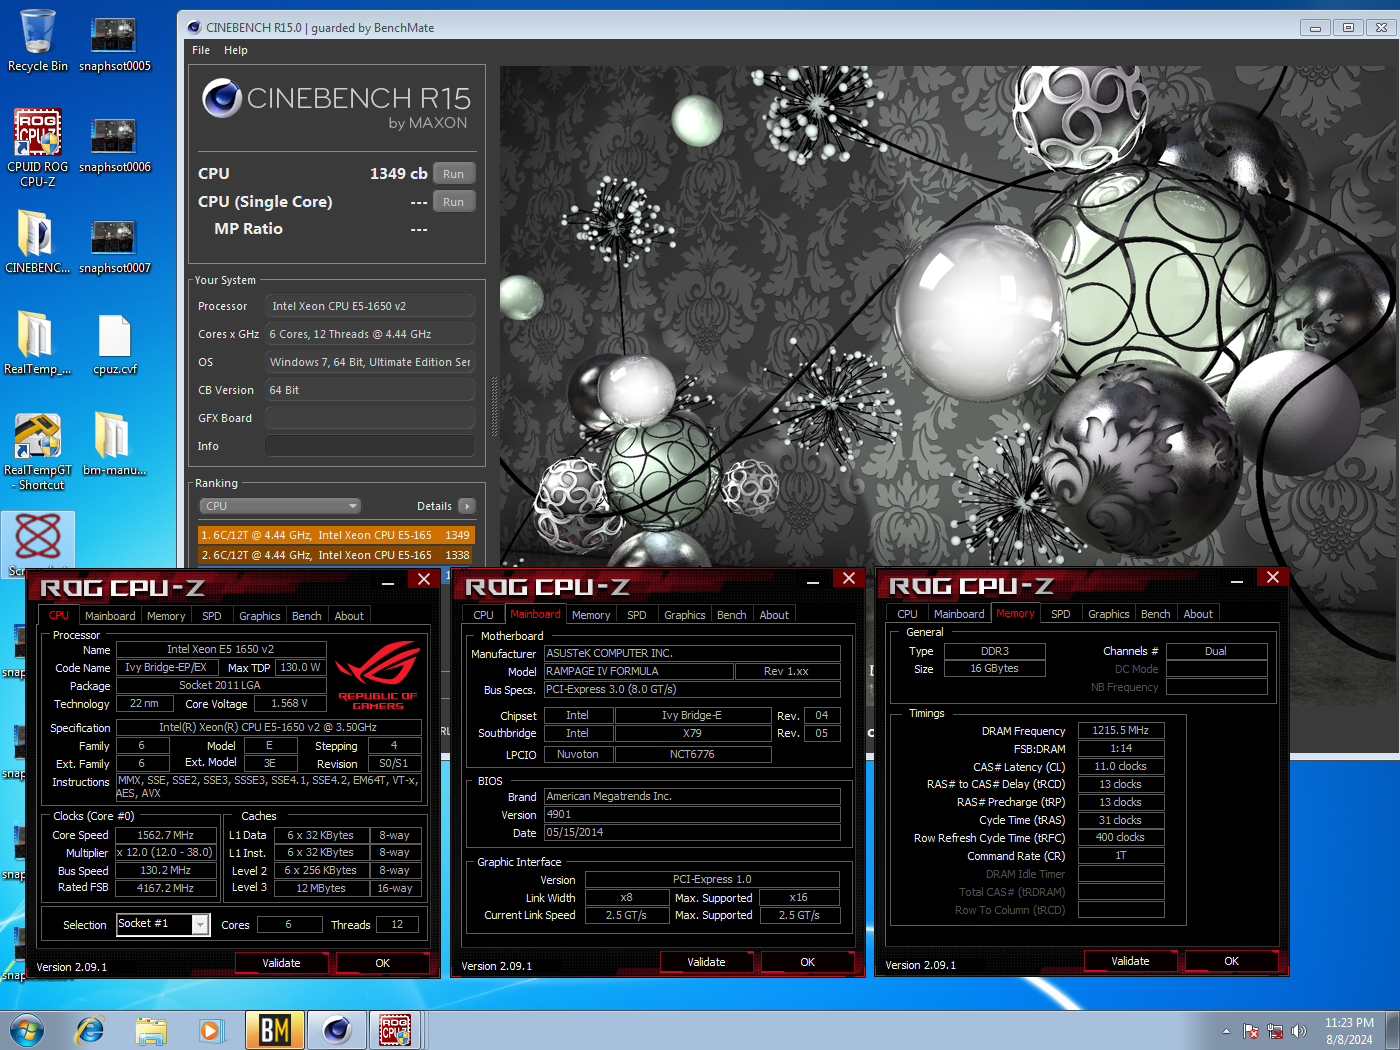
Task: Select Memory tab in left CPU-Z window
Action: click(166, 616)
